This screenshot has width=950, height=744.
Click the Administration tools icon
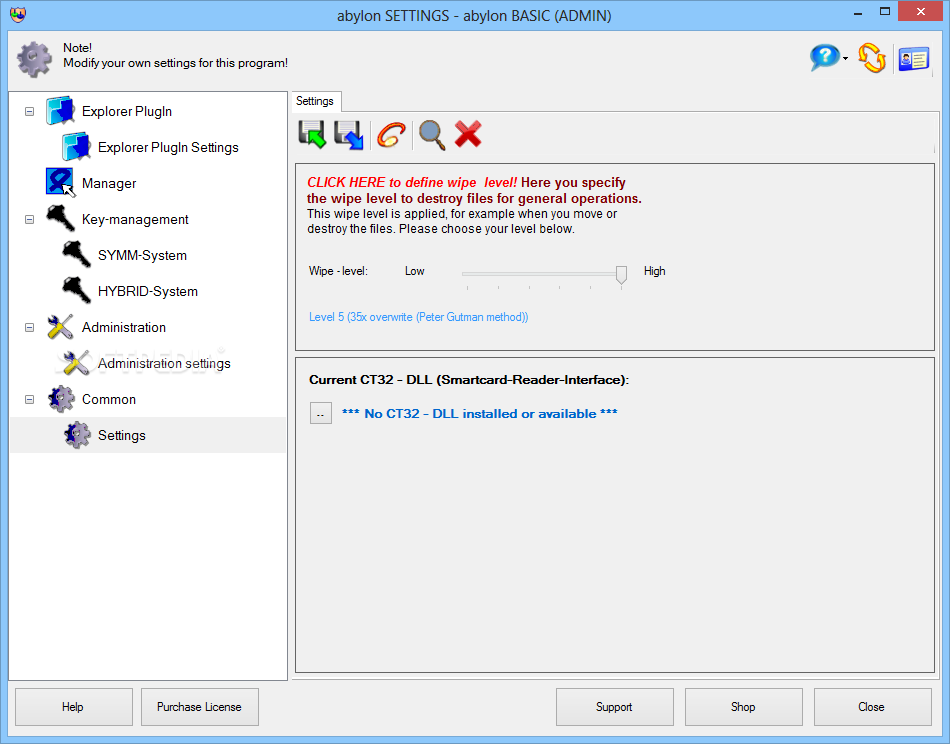[60, 327]
